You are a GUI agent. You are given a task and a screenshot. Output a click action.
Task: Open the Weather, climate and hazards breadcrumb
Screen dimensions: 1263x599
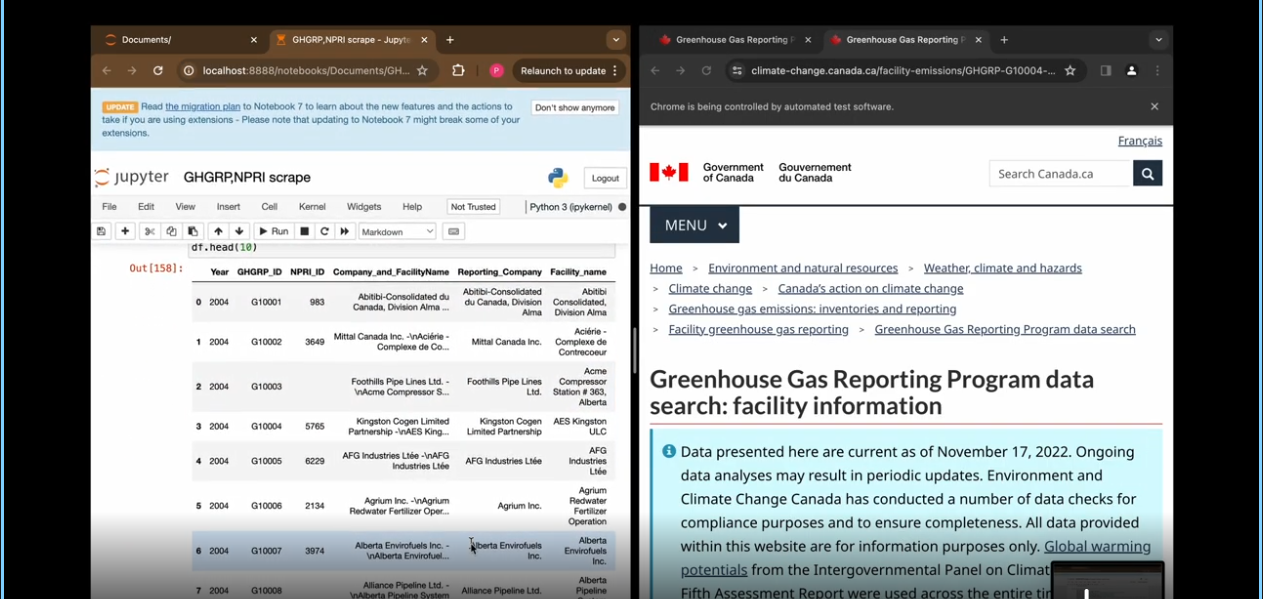(x=1003, y=268)
